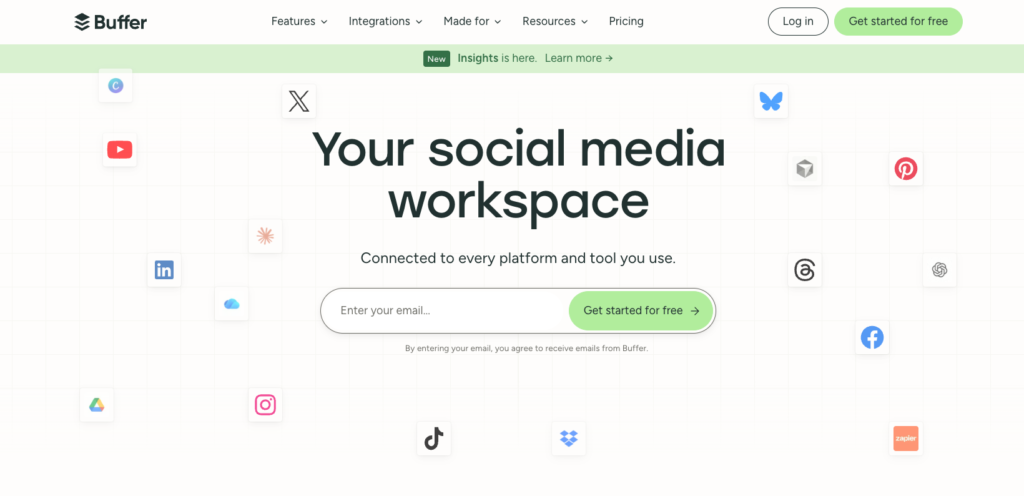This screenshot has width=1024, height=496.
Task: Click Get started for free beside email field
Action: [641, 311]
